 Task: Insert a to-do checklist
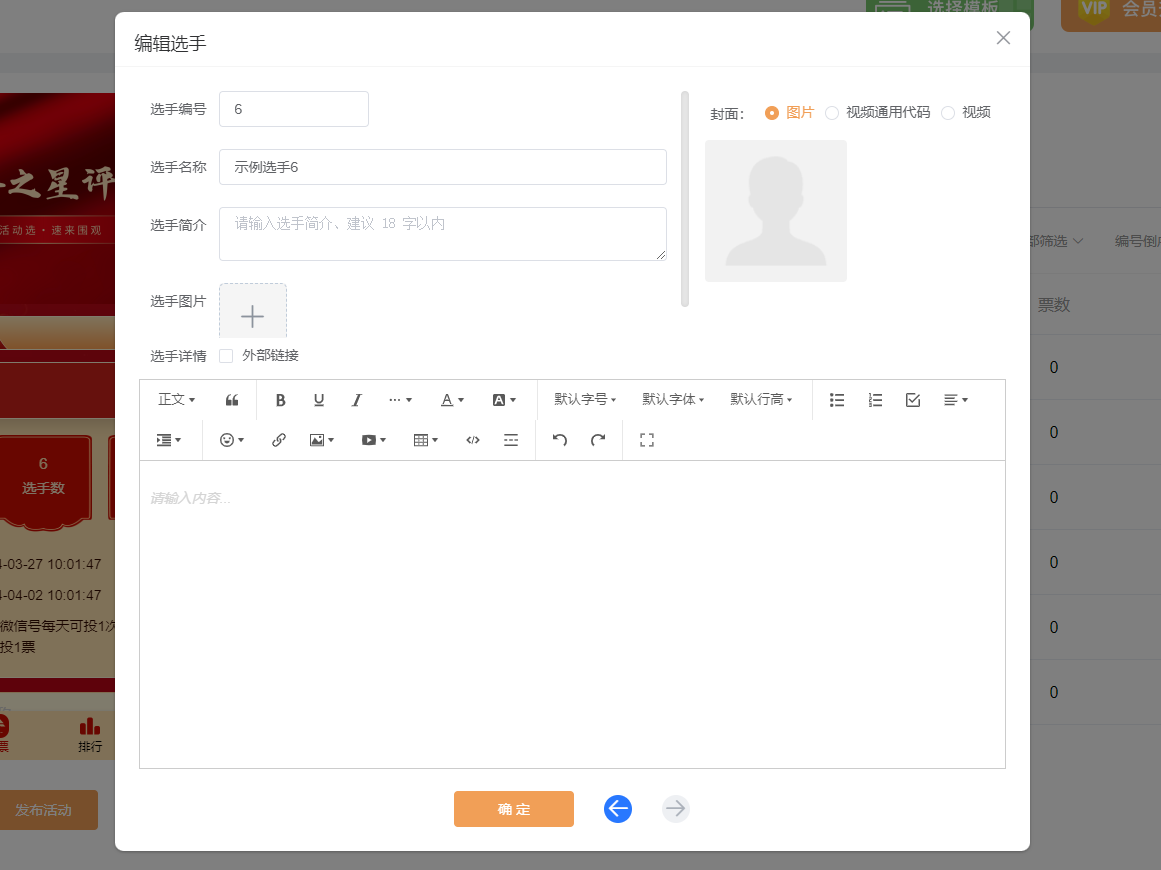(x=913, y=400)
